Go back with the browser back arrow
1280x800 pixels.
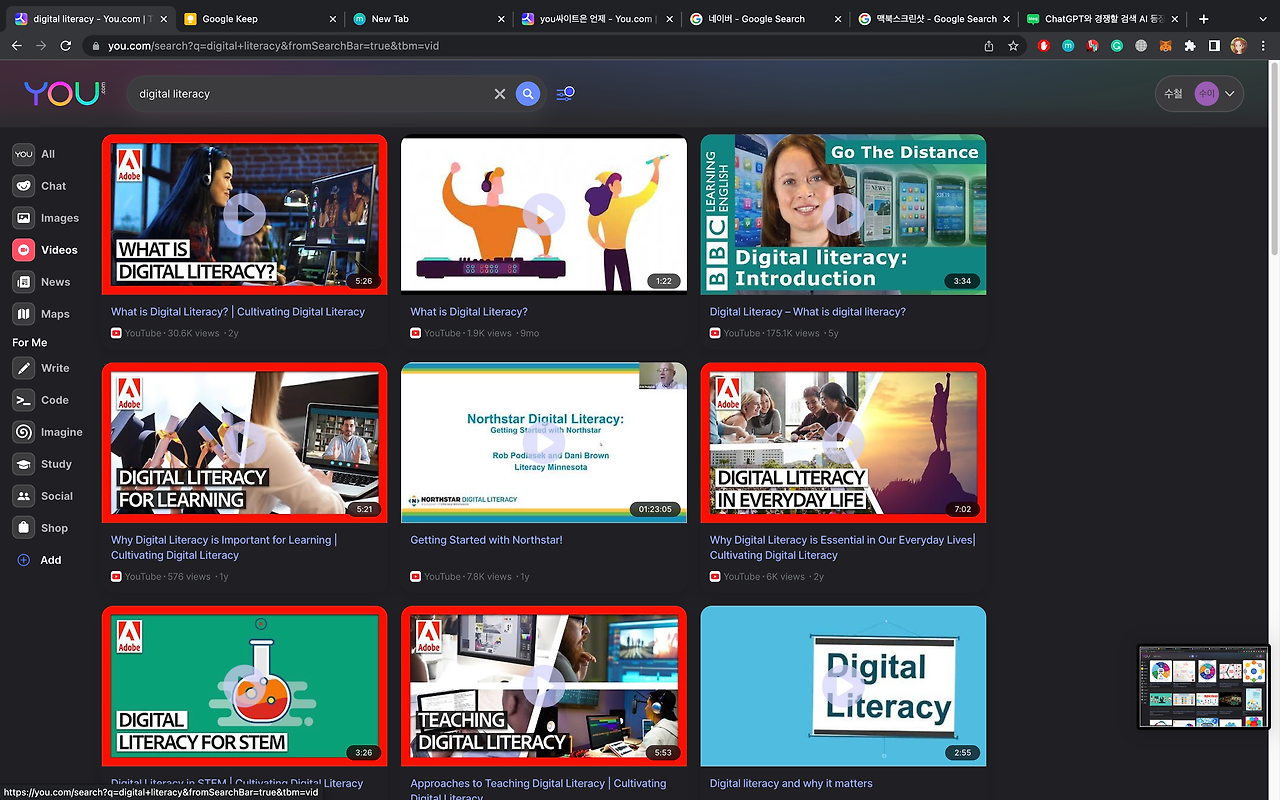pyautogui.click(x=17, y=46)
